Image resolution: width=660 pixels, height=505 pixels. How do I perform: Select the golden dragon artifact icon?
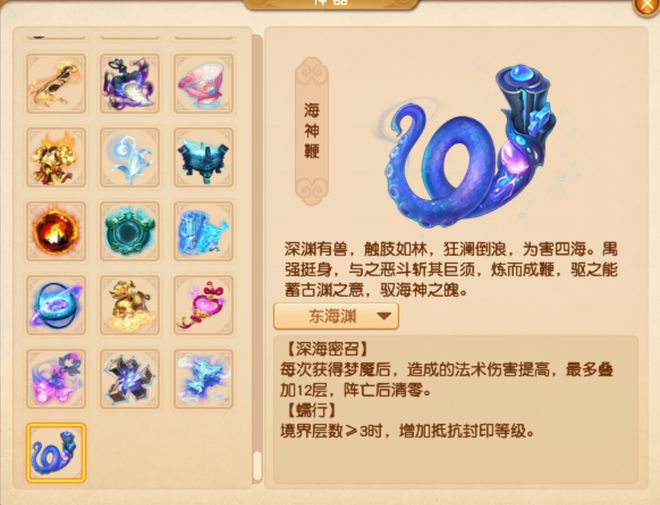(x=56, y=83)
